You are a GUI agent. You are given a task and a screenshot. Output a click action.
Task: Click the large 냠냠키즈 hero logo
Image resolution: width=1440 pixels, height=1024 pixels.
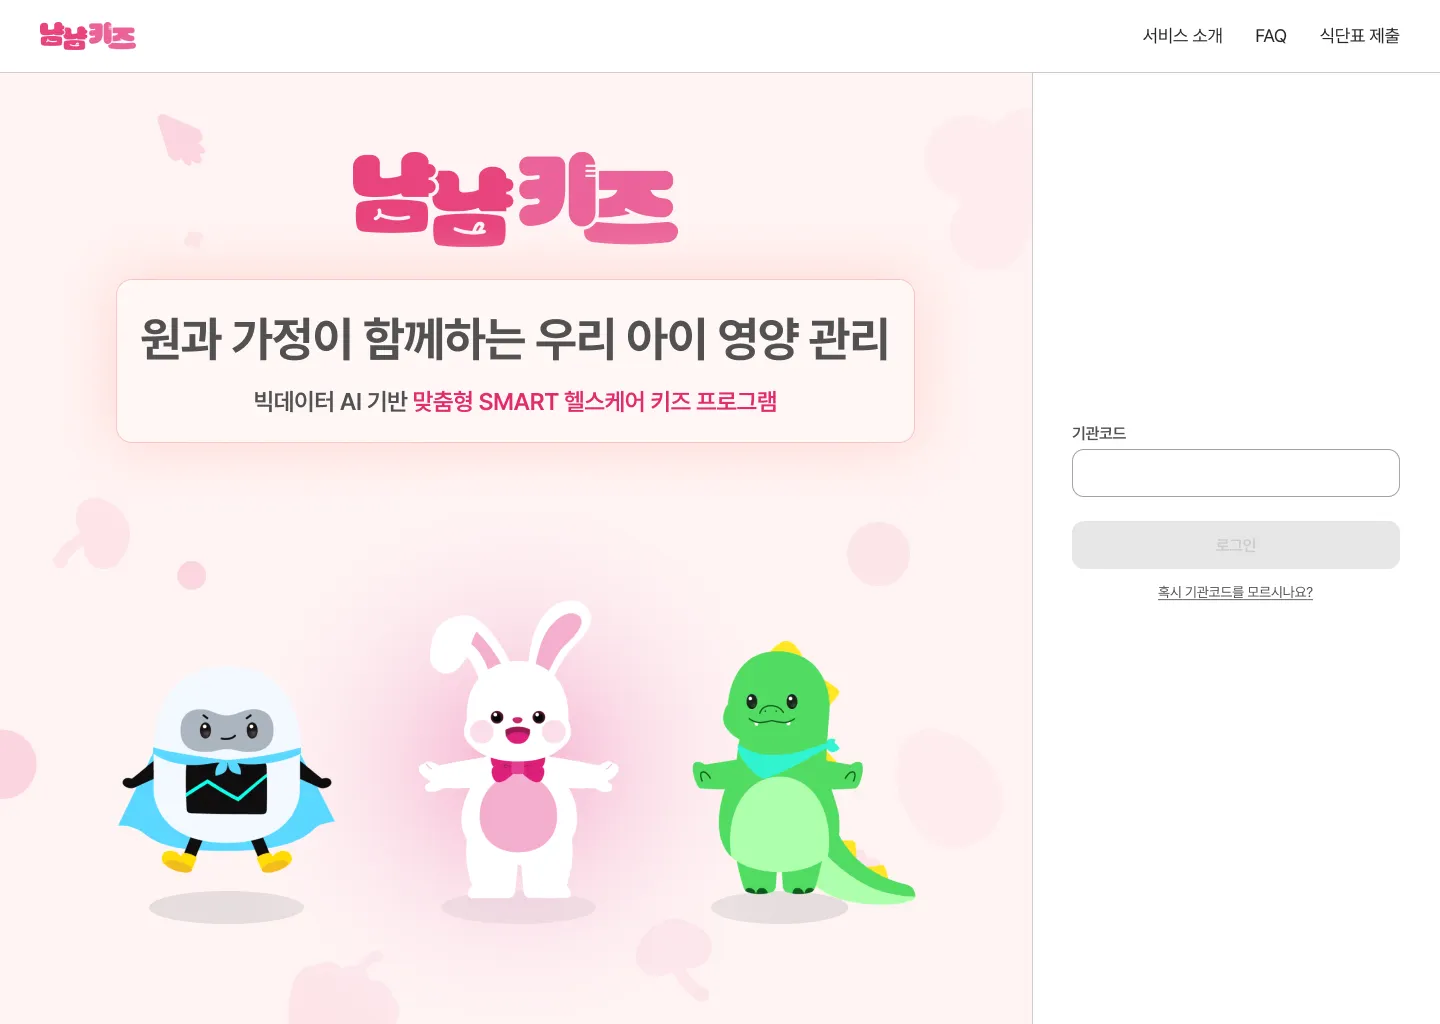pos(515,199)
